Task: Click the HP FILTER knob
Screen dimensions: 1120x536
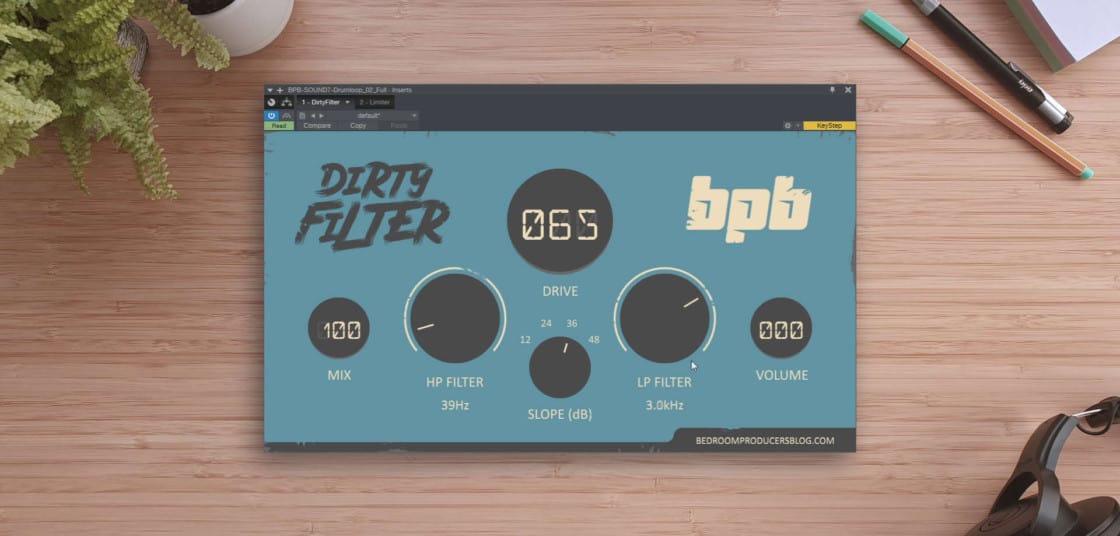Action: (x=455, y=318)
